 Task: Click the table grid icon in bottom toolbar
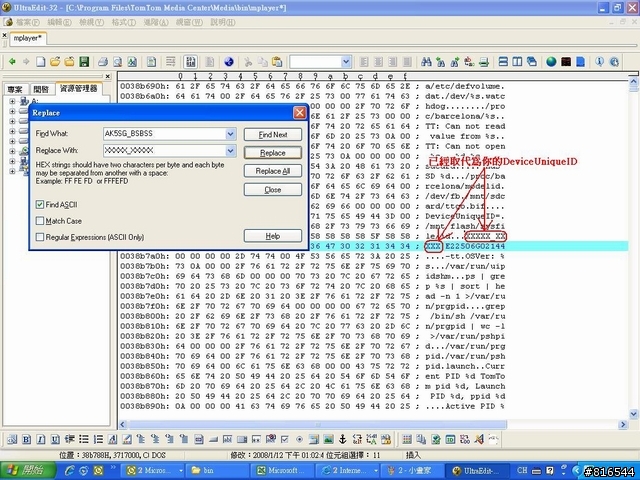click(x=407, y=439)
